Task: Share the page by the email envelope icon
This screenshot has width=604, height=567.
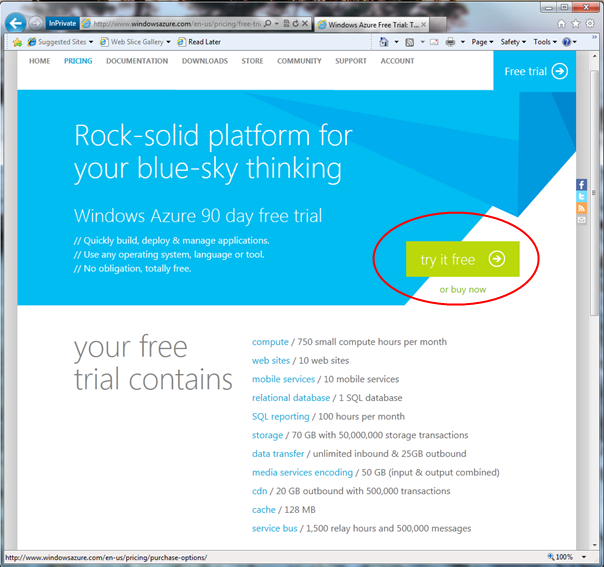Action: point(582,220)
